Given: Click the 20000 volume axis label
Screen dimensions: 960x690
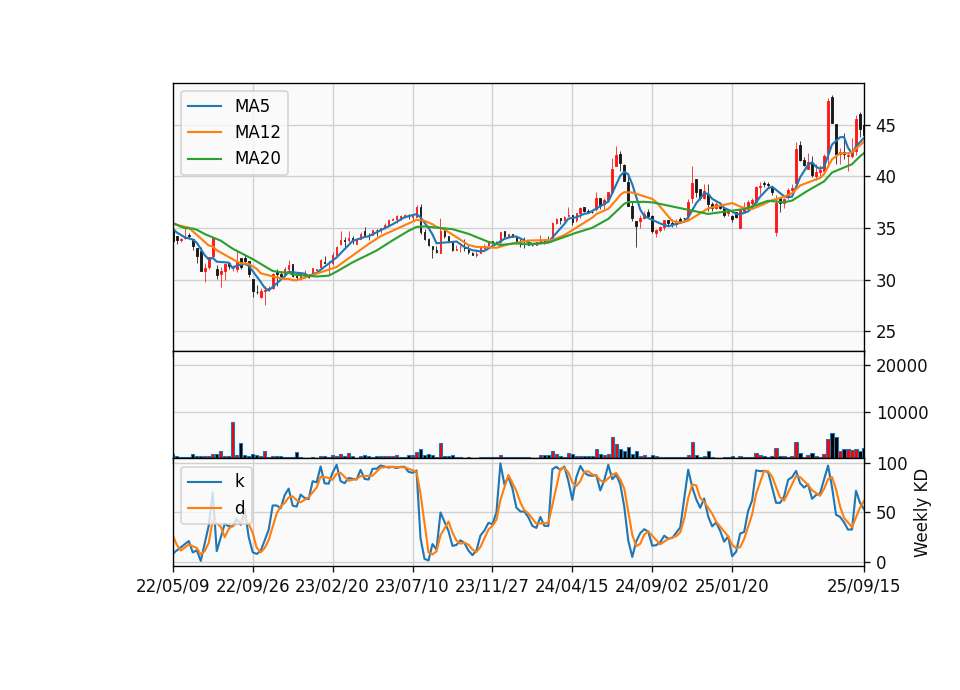Looking at the screenshot, I should coord(901,366).
